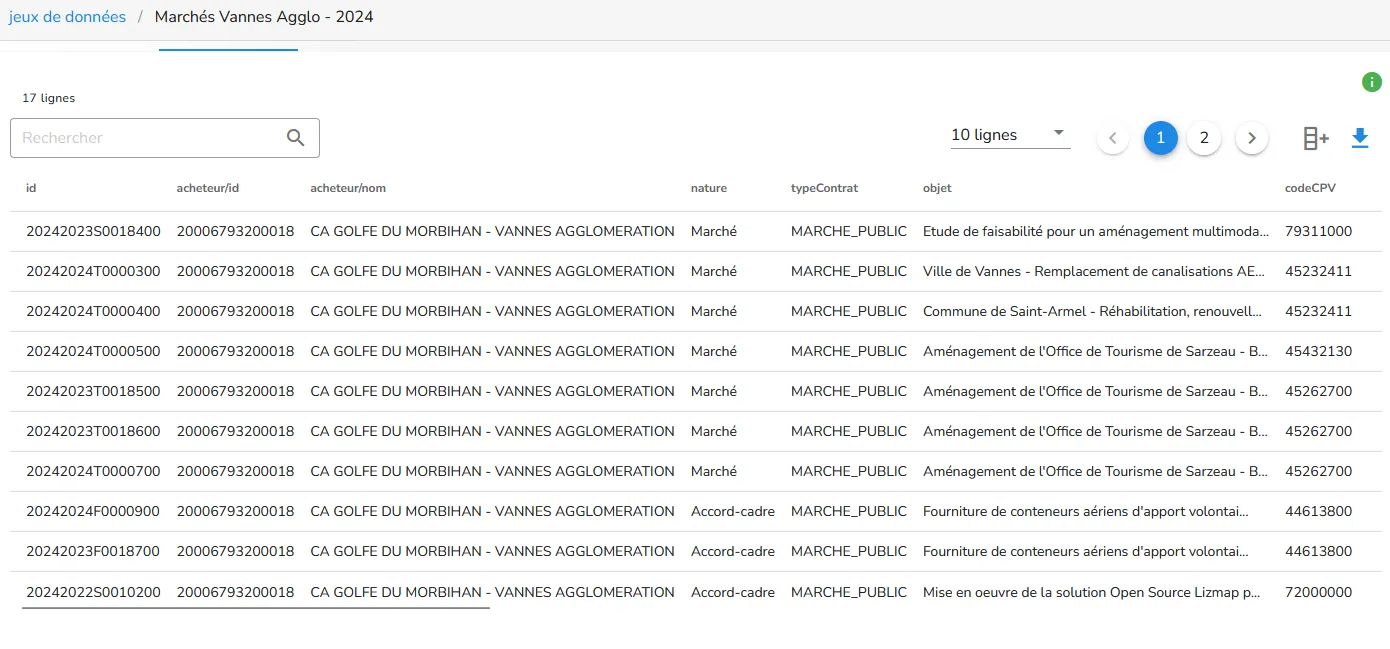Go to the previous page with the left chevron

[1113, 138]
